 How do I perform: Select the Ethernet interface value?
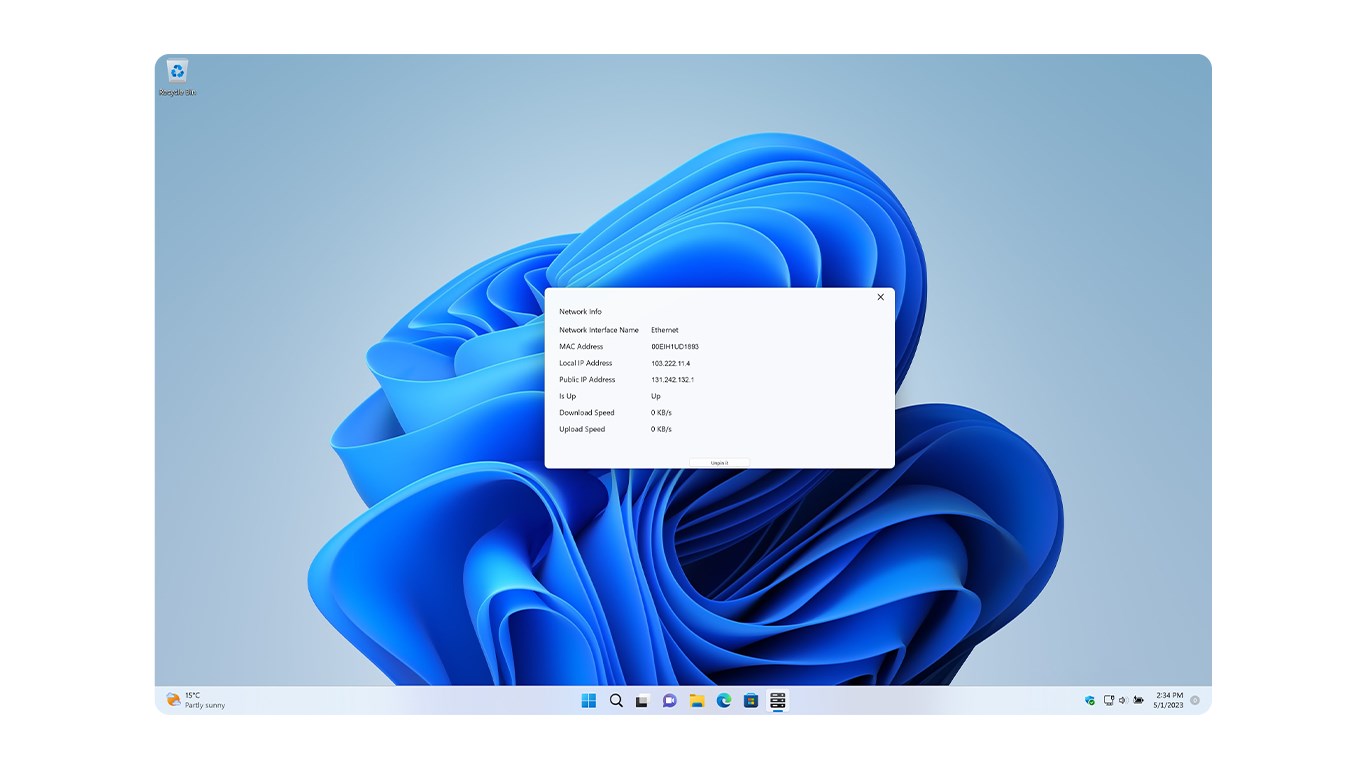[x=665, y=330]
